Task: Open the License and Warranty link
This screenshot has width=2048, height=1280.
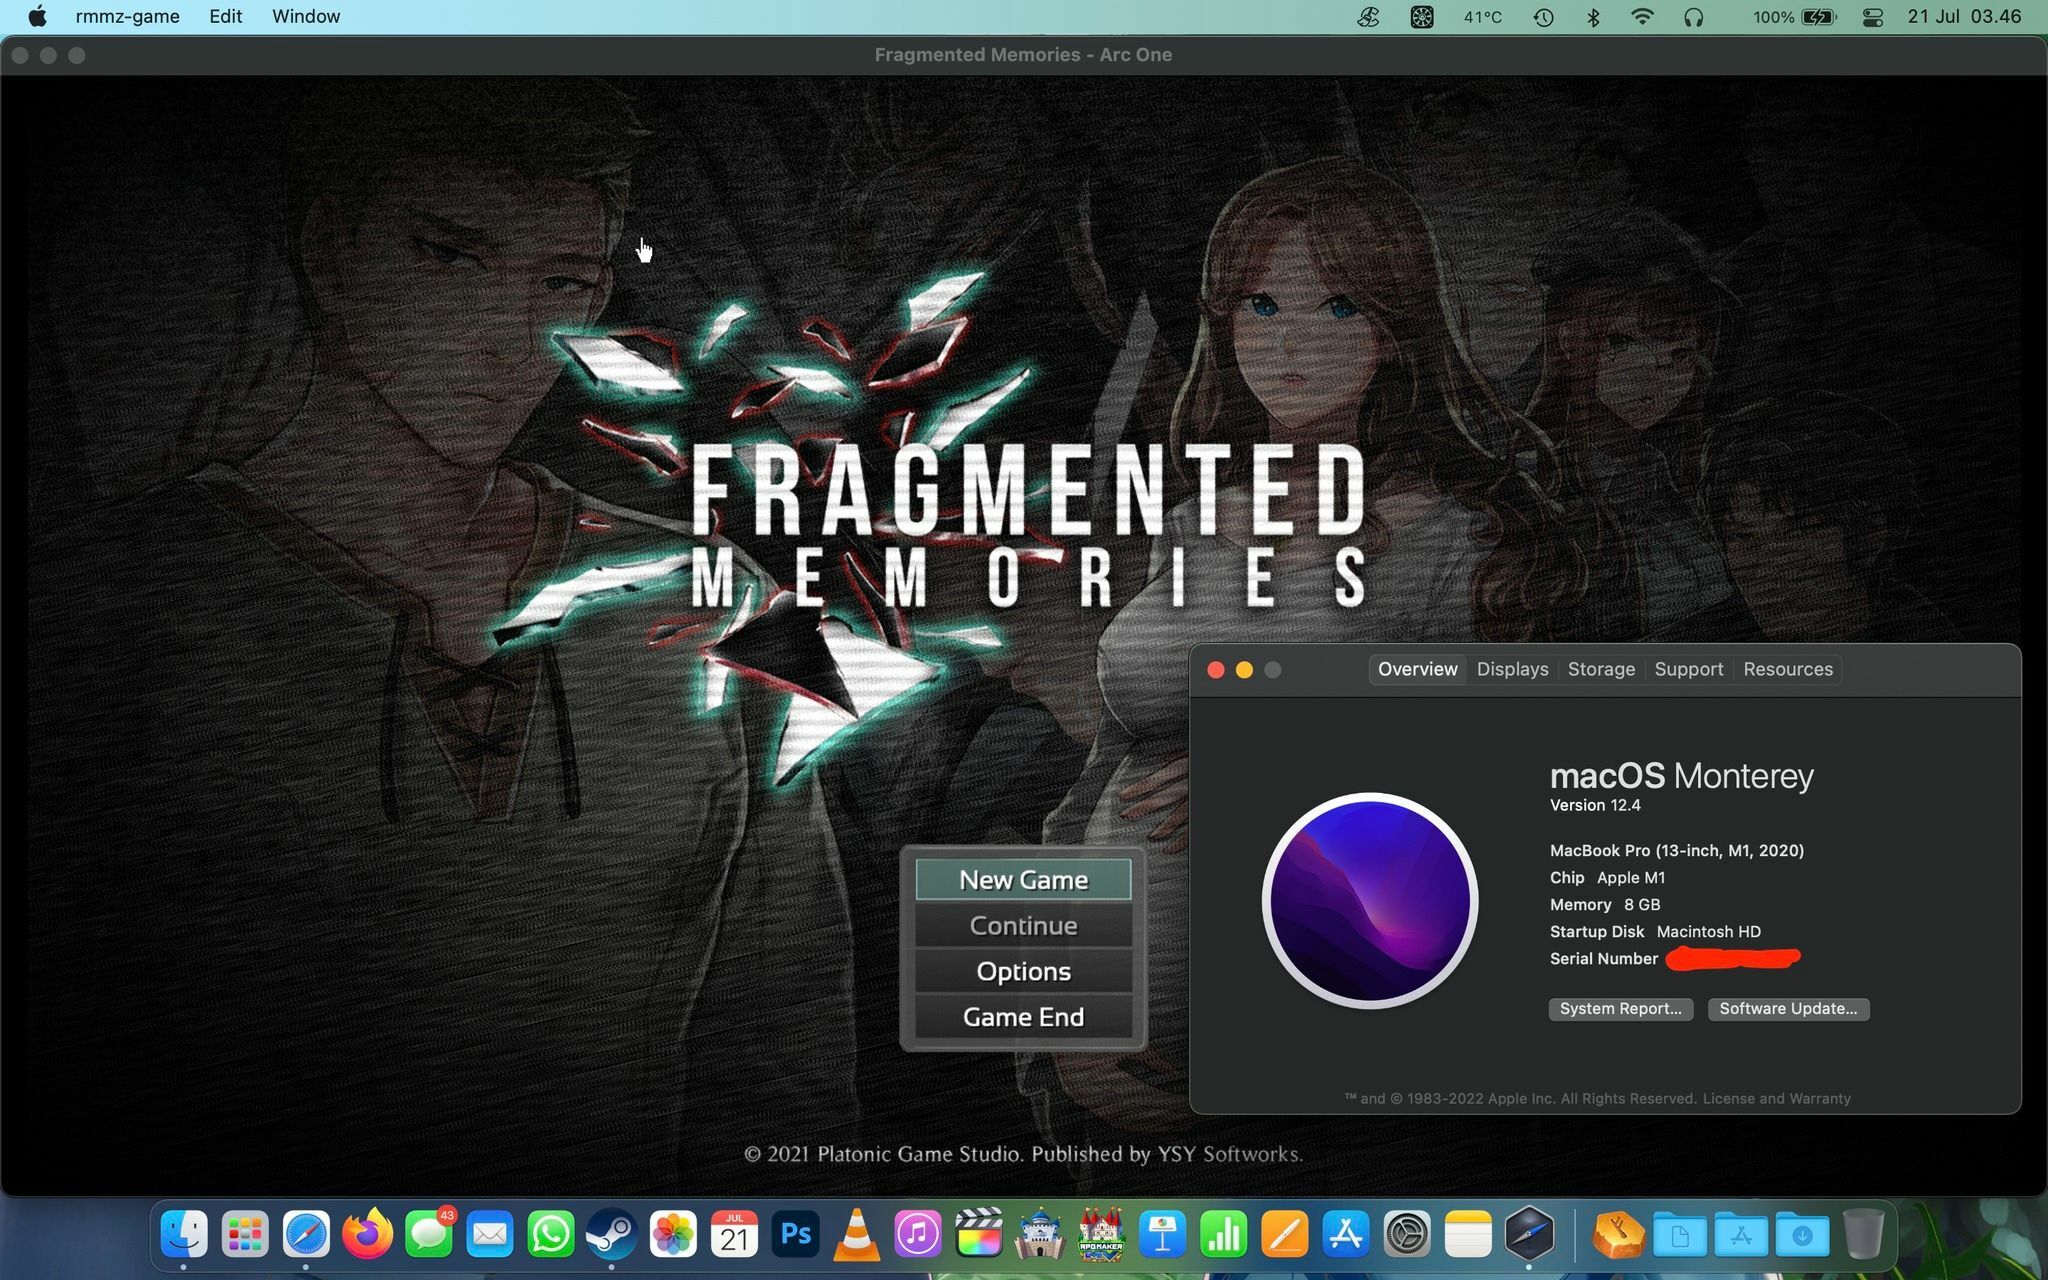Action: 1776,1098
